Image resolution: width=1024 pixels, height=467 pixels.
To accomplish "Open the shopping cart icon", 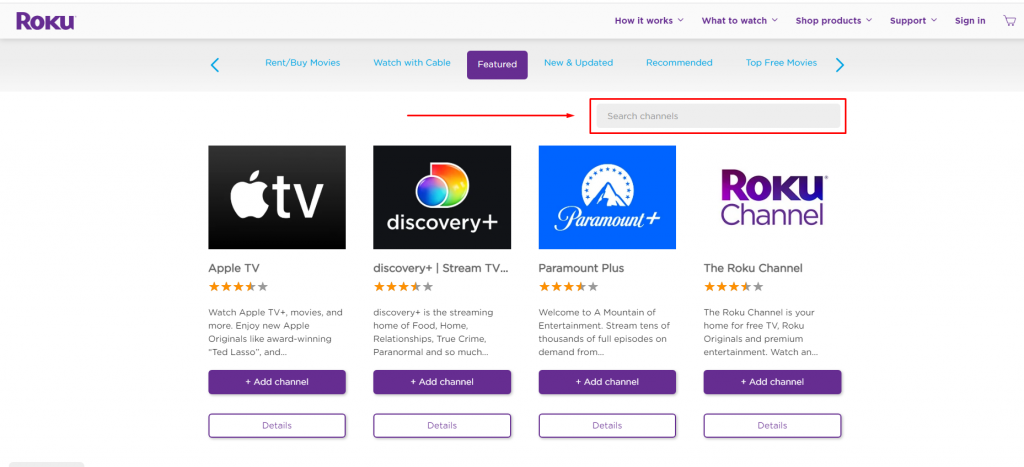I will (1010, 20).
